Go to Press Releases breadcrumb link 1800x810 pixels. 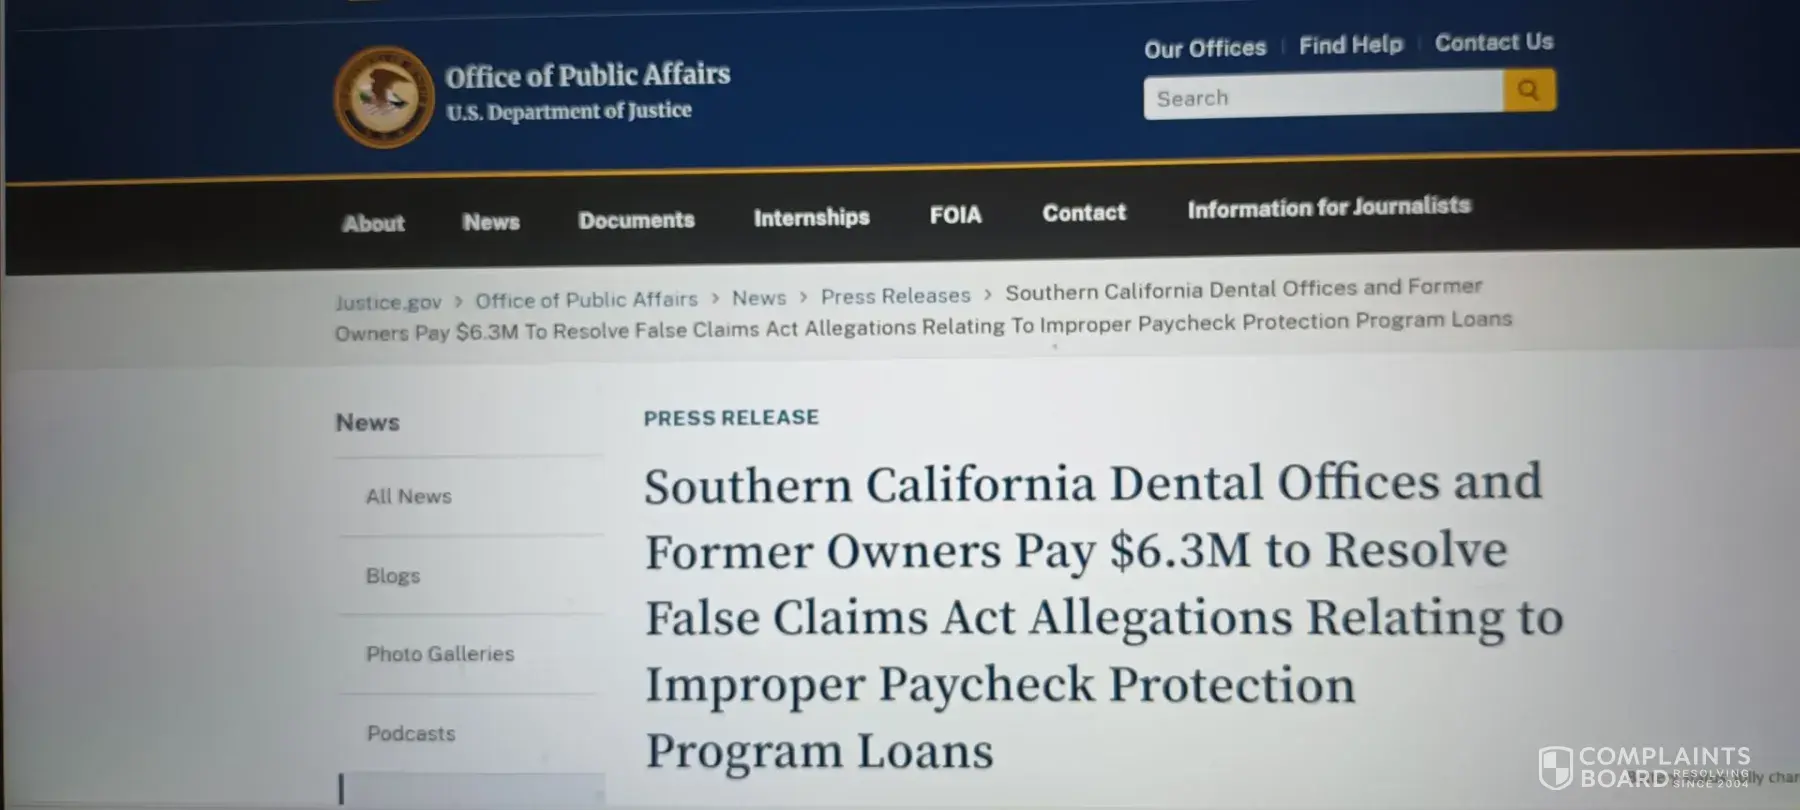click(895, 296)
